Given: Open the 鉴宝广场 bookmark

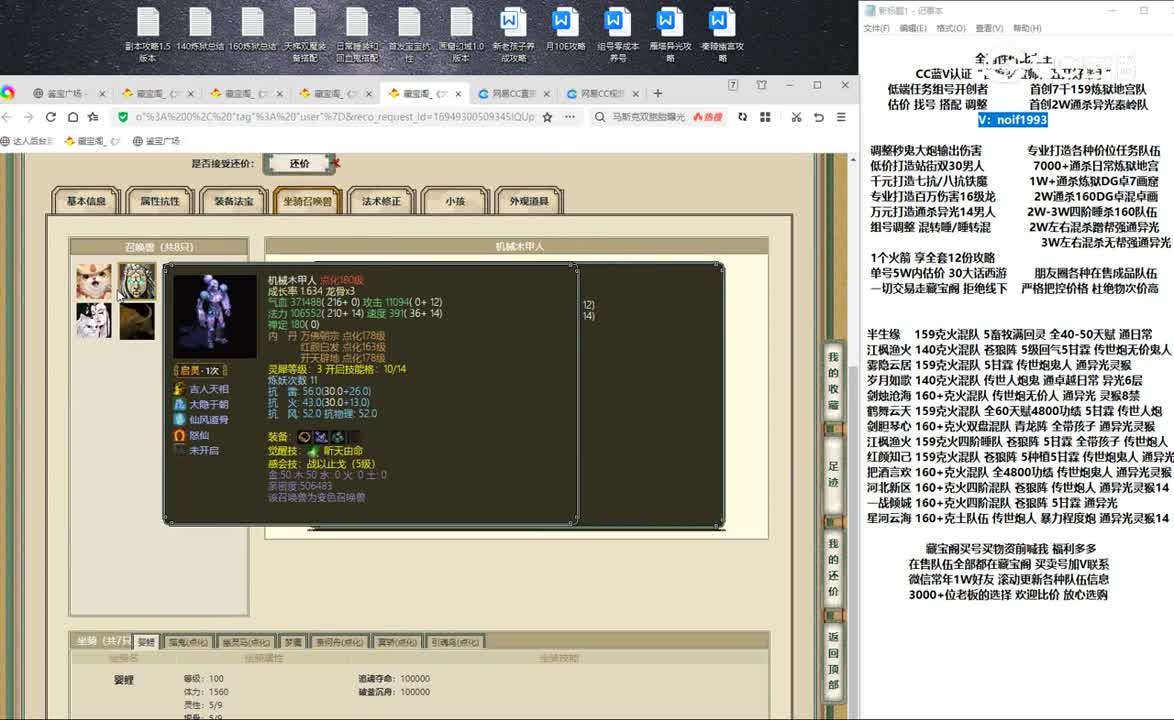Looking at the screenshot, I should pyautogui.click(x=156, y=141).
